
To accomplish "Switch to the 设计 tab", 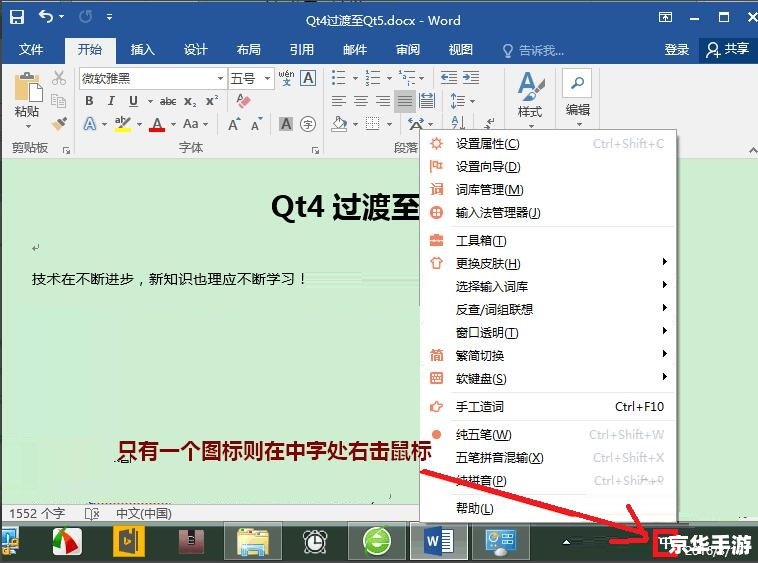I will pyautogui.click(x=195, y=50).
